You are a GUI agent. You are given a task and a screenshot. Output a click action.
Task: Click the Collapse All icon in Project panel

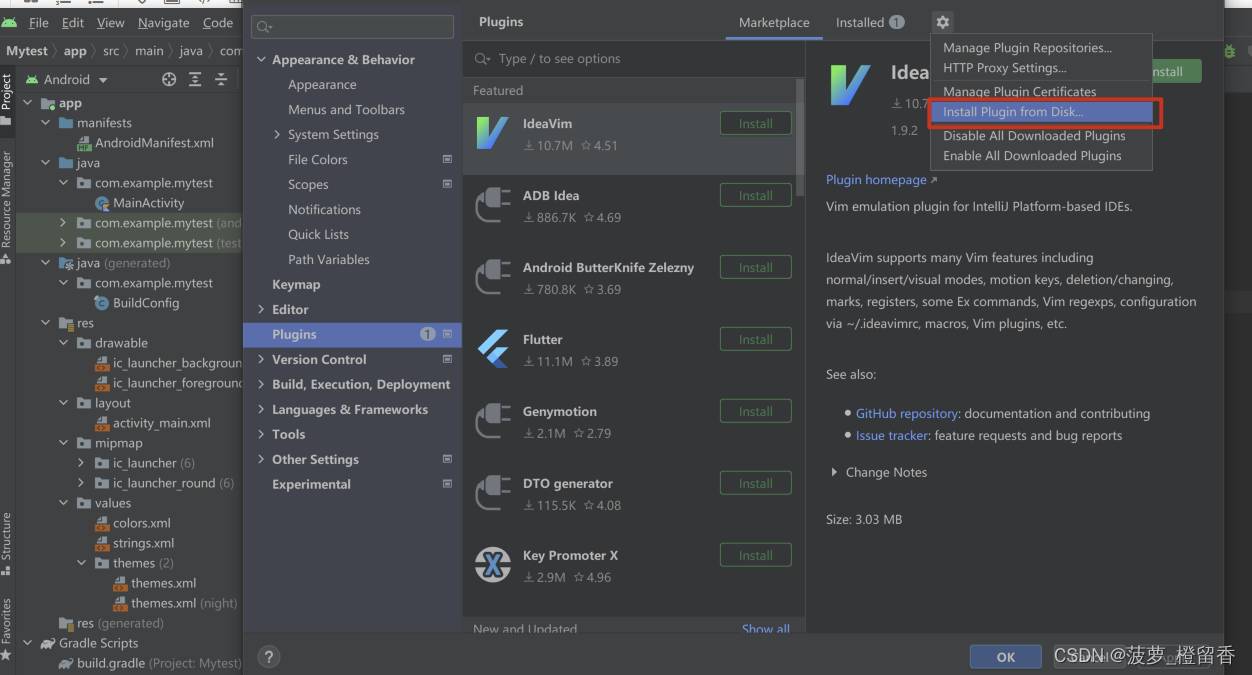221,79
